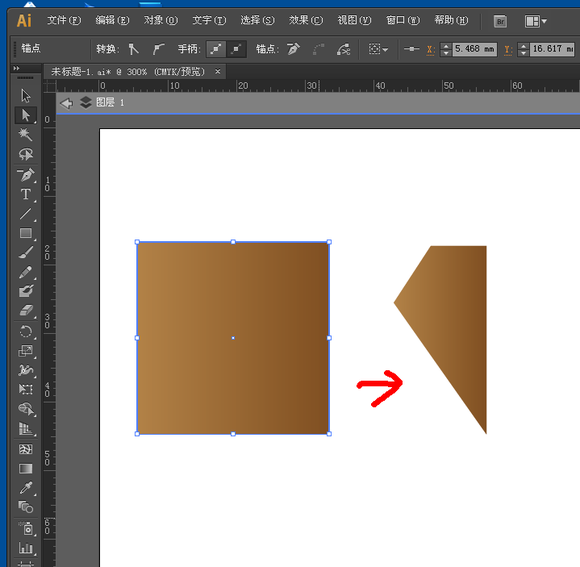This screenshot has width=580, height=567.
Task: Switch to the 未标题-1.ai document tab
Action: tap(128, 72)
